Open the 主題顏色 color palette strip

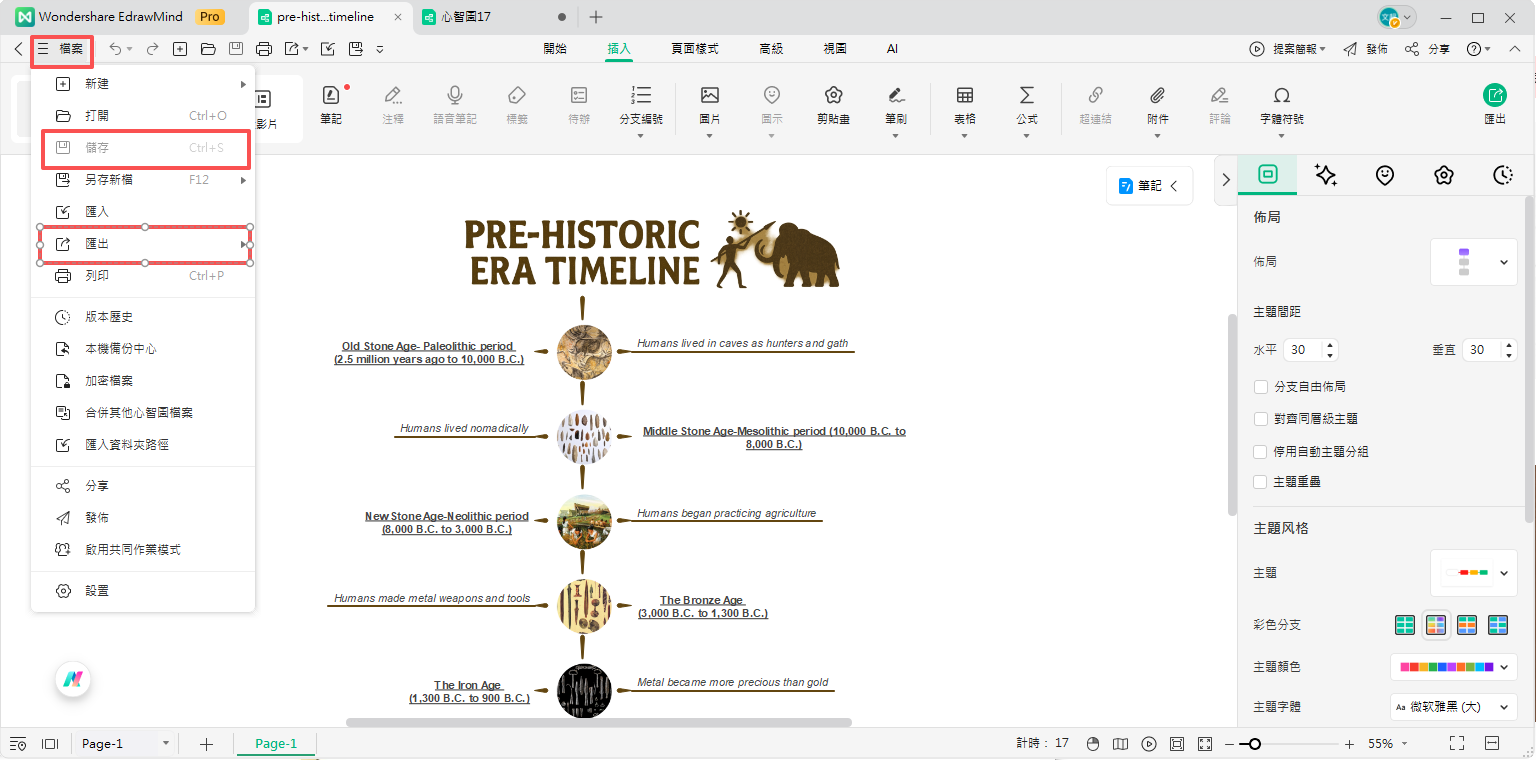click(x=1453, y=666)
